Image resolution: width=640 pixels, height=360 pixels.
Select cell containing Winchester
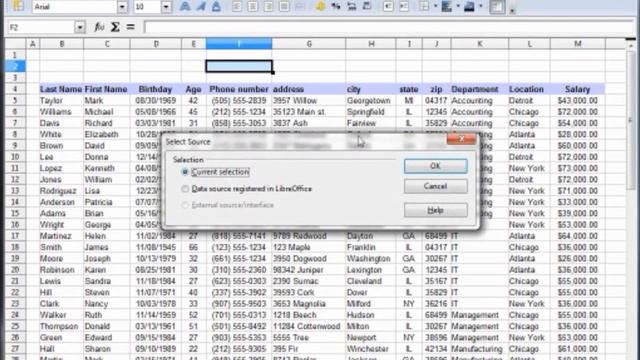[x=371, y=349]
